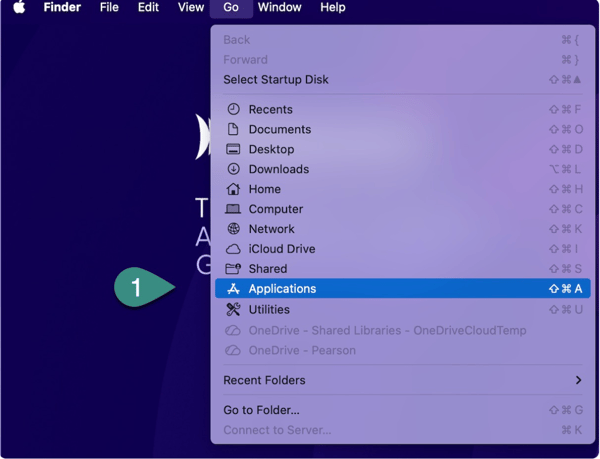Screen dimensions: 600x459
Task: Click the Go to Folder shortcut ⇧⌘G
Action: click(x=566, y=410)
